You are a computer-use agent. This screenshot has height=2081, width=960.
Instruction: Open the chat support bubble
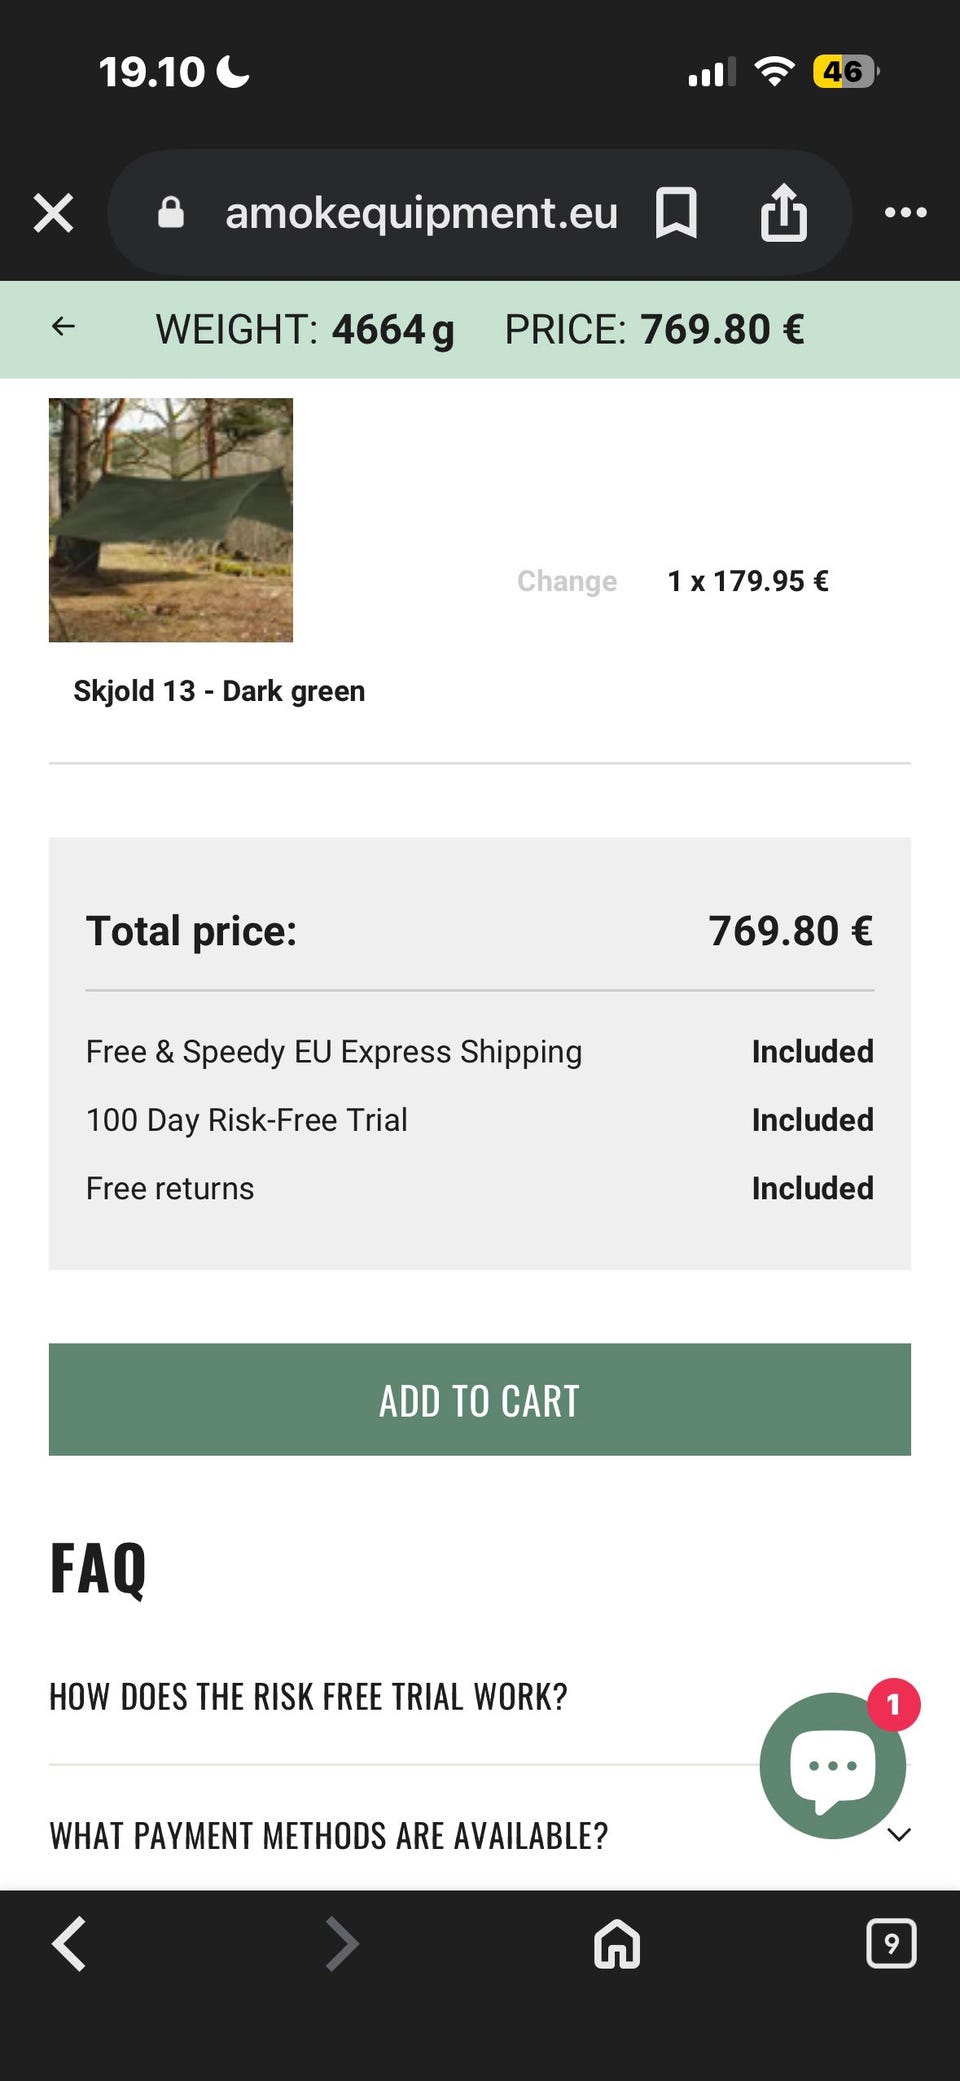(x=830, y=1767)
